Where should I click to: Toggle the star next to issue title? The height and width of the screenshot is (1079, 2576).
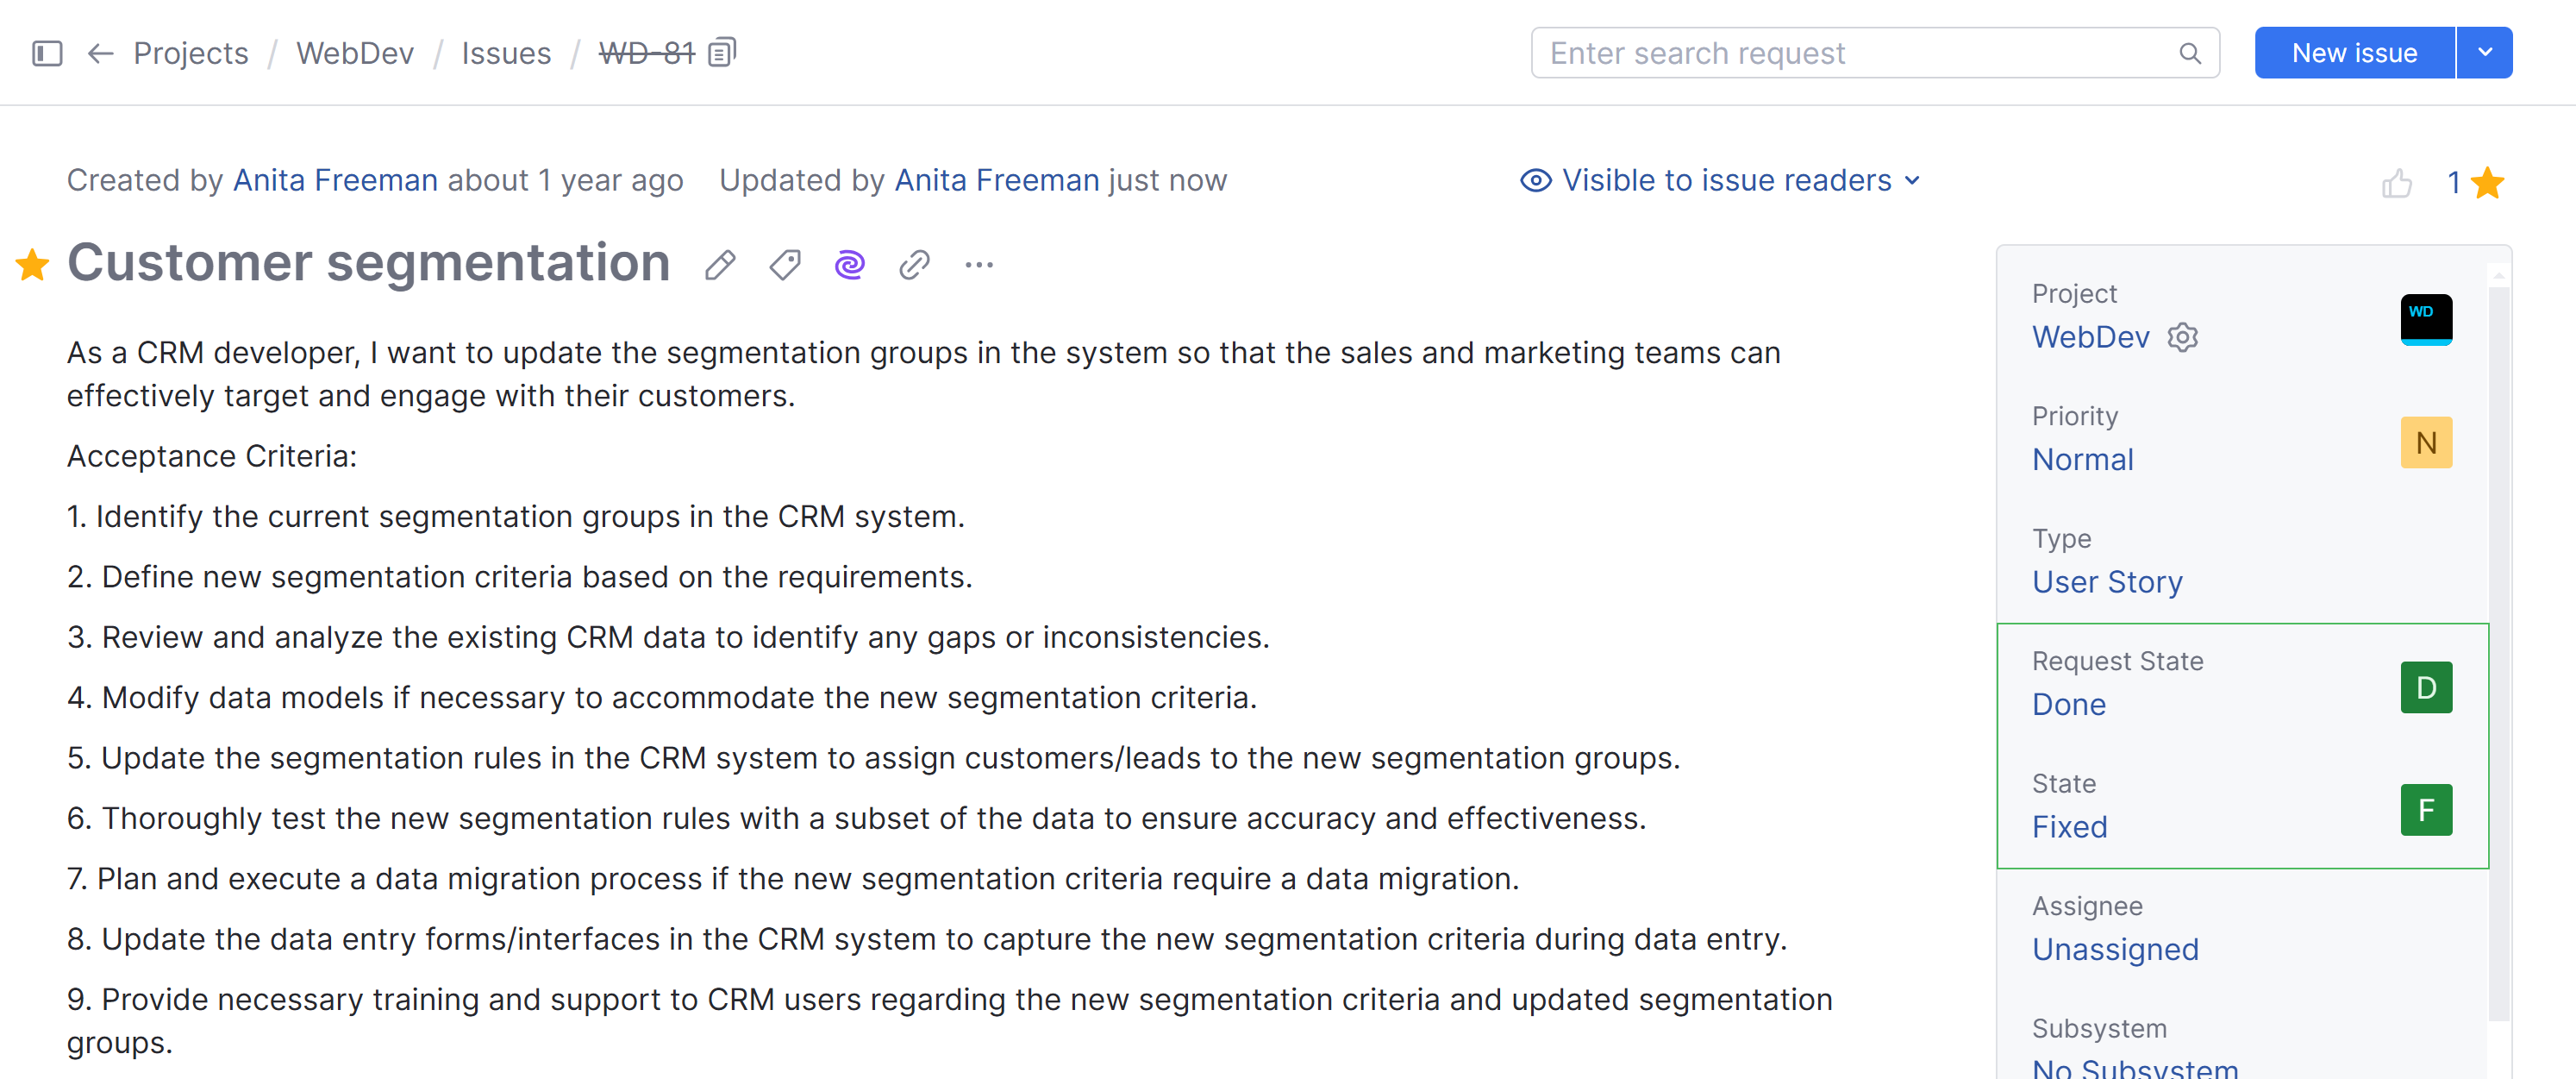pyautogui.click(x=33, y=265)
